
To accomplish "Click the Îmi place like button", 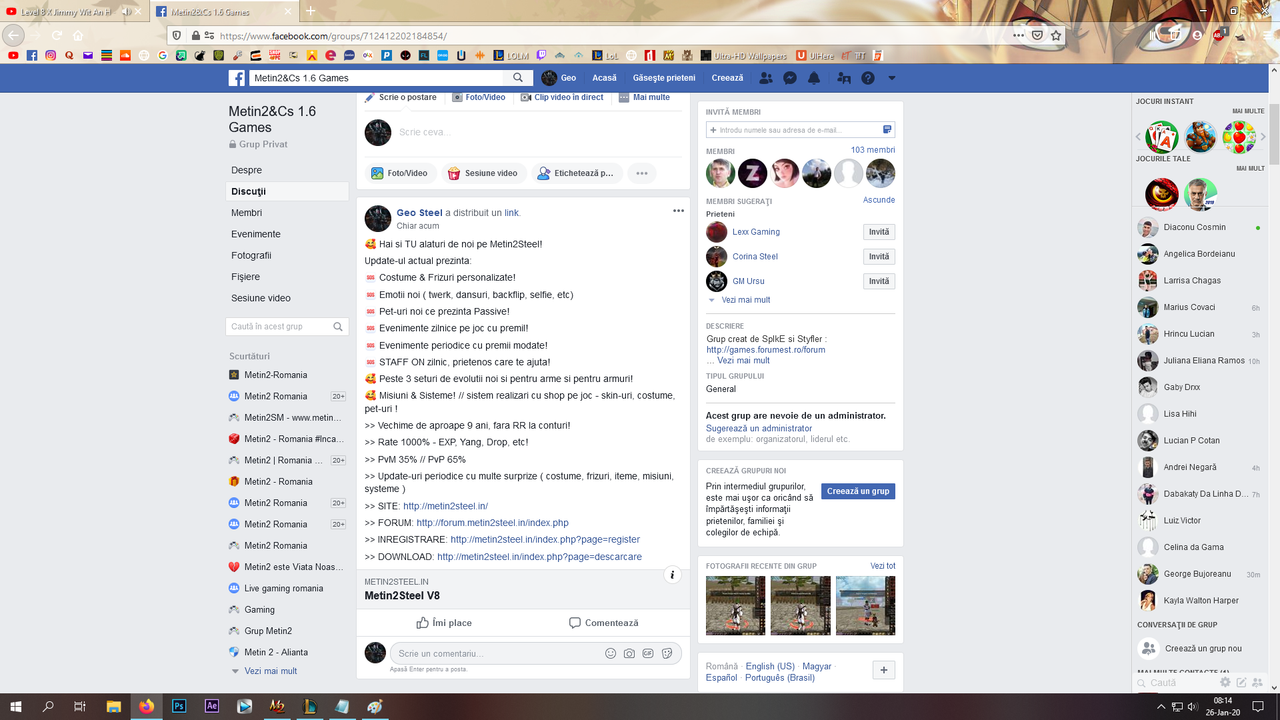I will click(444, 623).
